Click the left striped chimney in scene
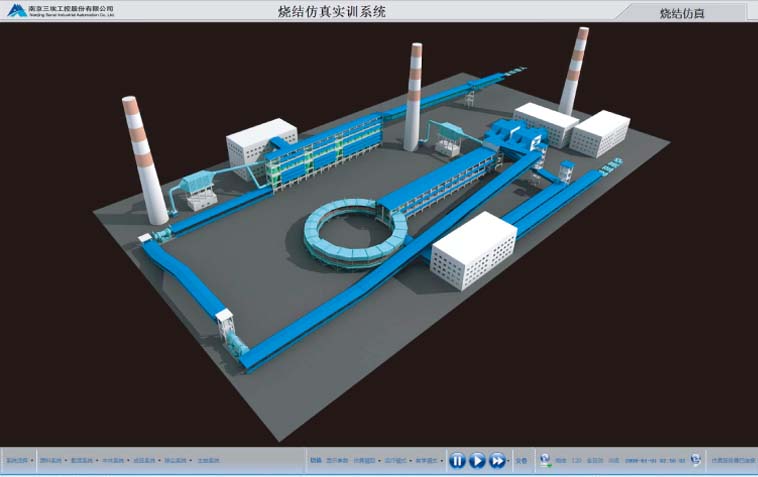The height and width of the screenshot is (477, 758). click(144, 160)
